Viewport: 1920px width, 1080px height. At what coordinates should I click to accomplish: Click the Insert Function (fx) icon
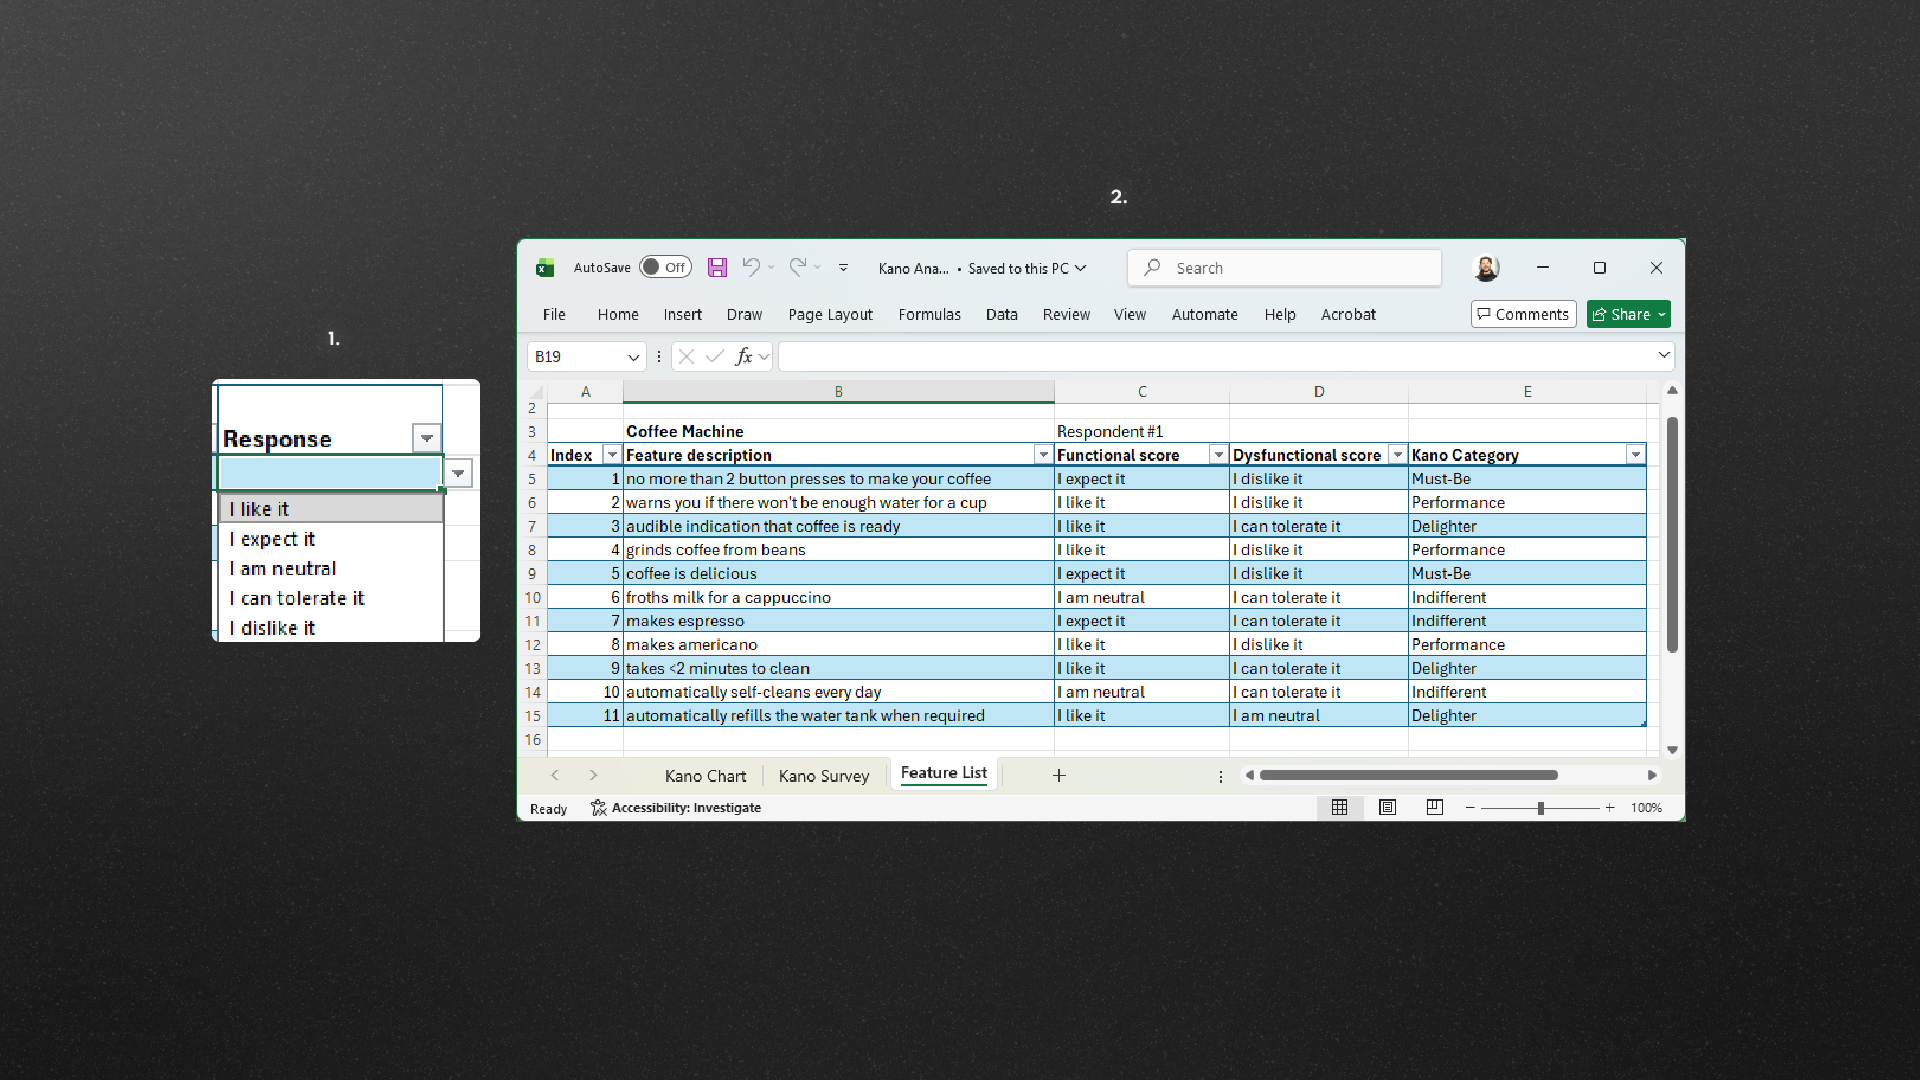pyautogui.click(x=745, y=356)
